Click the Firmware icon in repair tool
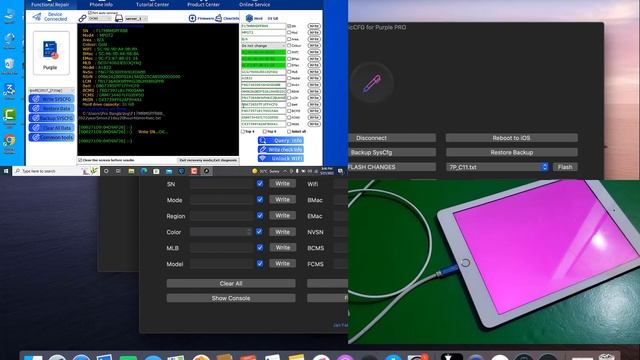Screen dimensions: 640x360 click(192, 18)
